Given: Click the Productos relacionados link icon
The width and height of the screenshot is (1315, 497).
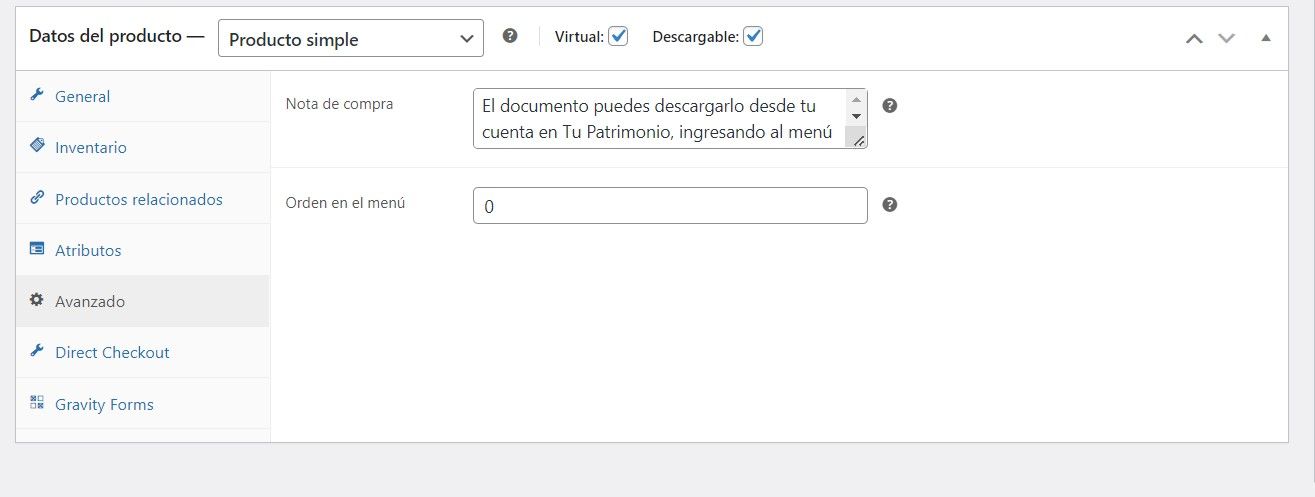Looking at the screenshot, I should click(37, 198).
